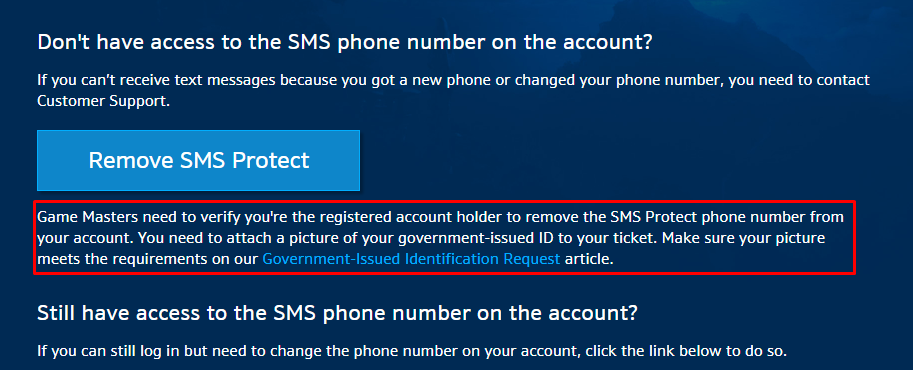Click "meets the requirements on our" text
This screenshot has width=913, height=370.
[148, 259]
